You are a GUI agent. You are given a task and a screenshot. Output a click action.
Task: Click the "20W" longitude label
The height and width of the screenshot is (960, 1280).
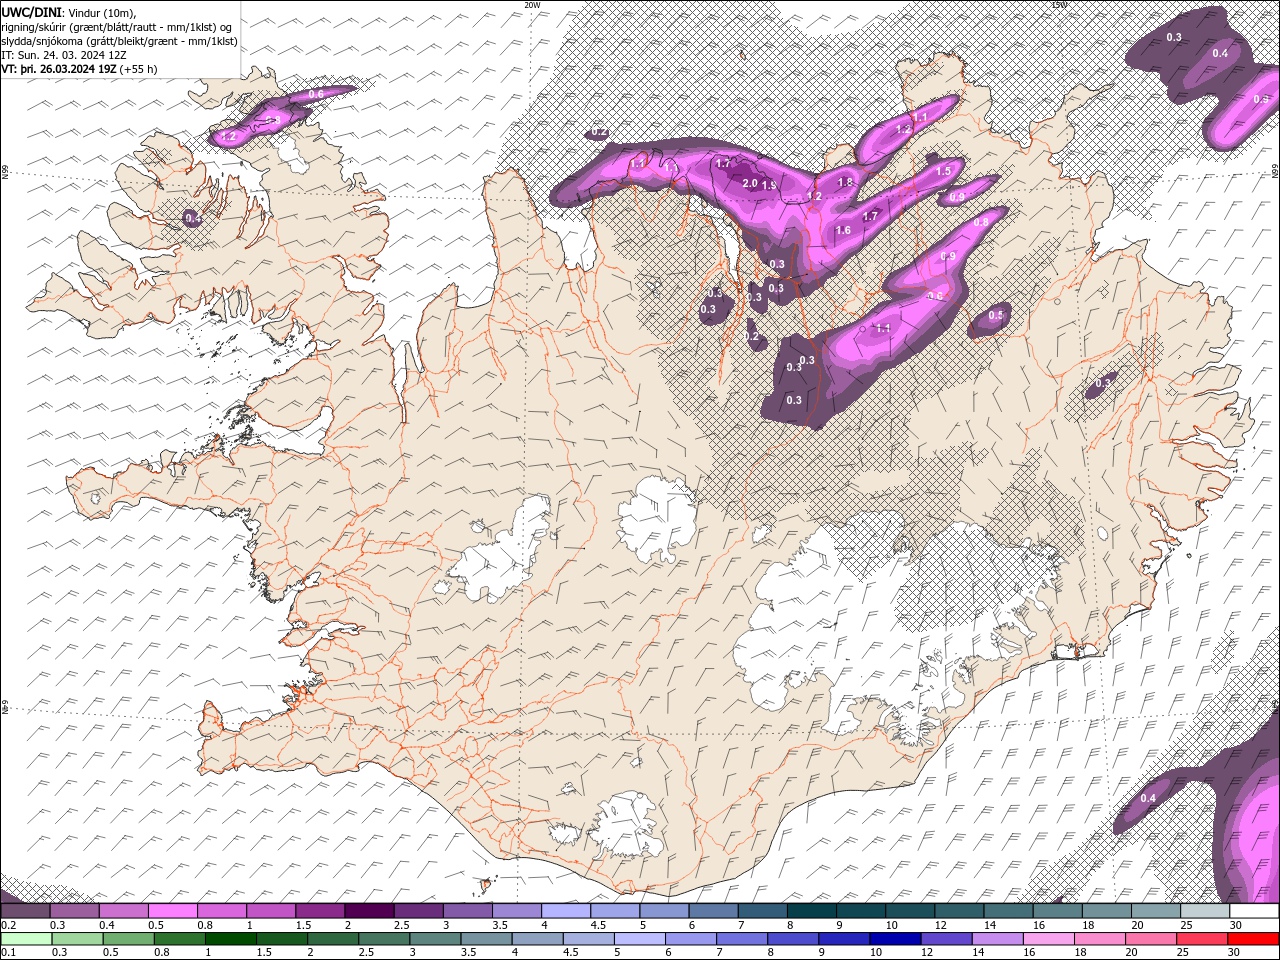click(532, 5)
